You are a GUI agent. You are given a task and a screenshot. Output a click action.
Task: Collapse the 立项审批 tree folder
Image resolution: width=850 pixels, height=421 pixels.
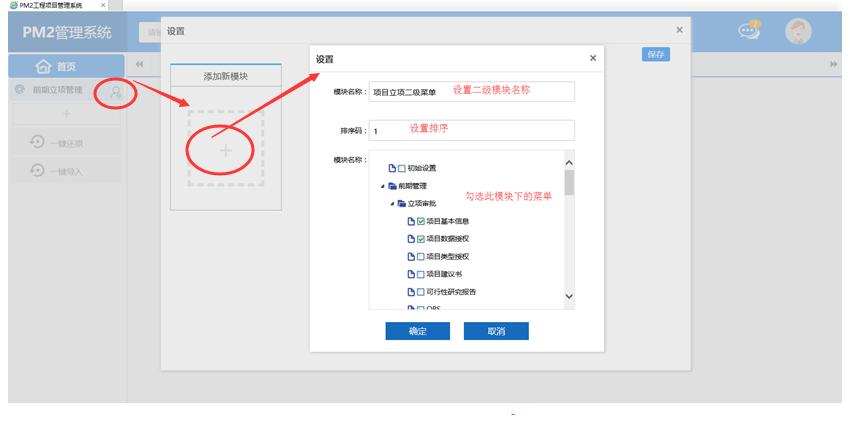click(393, 204)
